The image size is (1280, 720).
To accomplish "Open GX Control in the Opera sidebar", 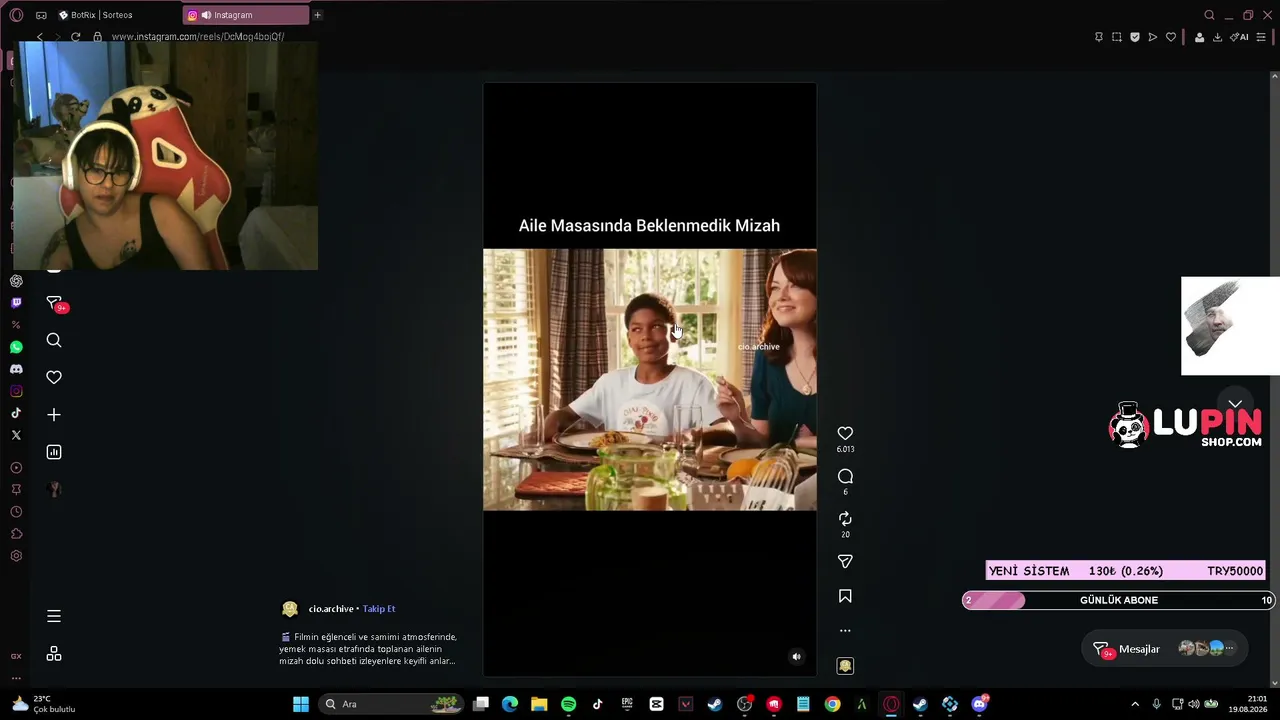I will (16, 656).
